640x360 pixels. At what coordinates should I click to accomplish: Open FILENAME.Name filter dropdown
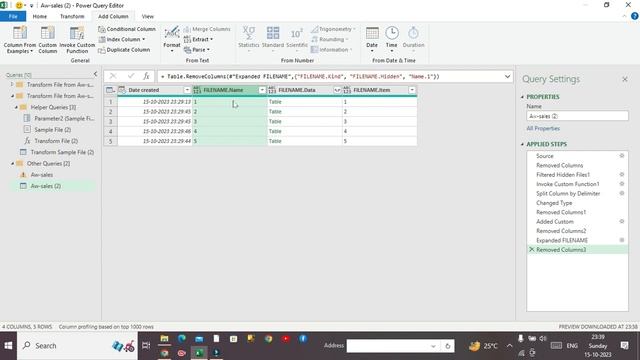(262, 90)
